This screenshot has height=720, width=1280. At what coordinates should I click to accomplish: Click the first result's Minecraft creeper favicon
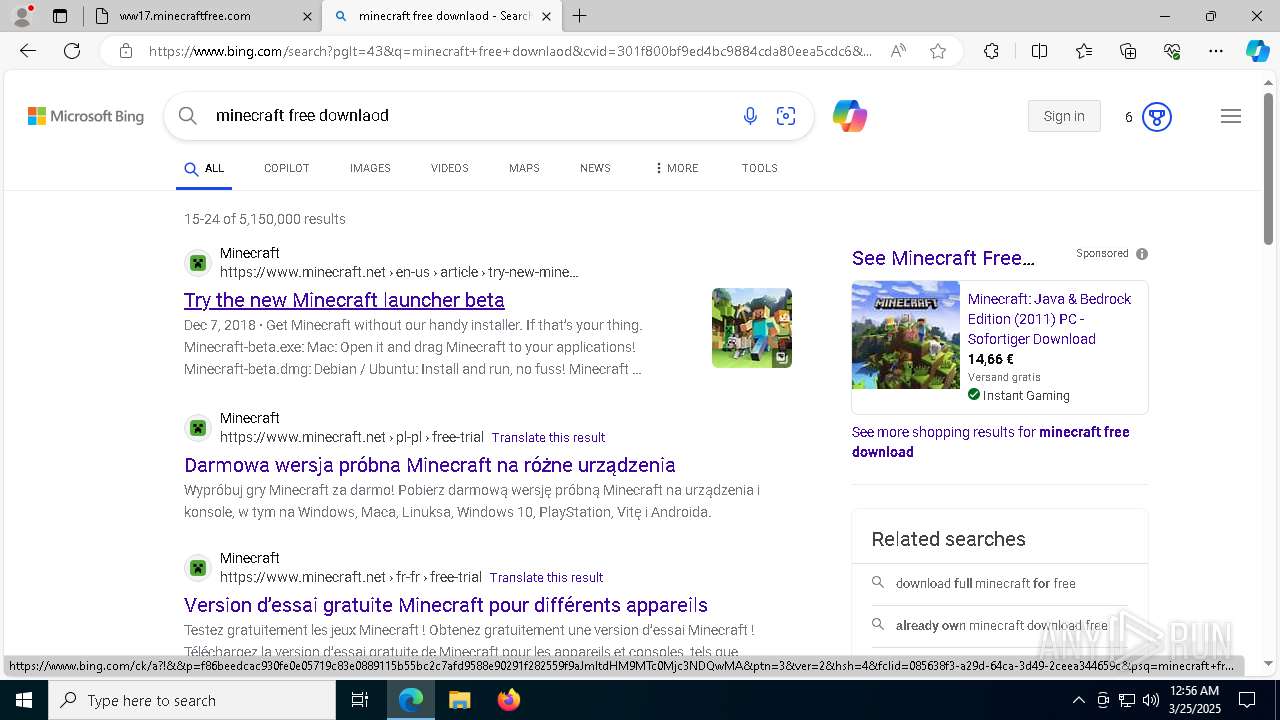(x=198, y=263)
